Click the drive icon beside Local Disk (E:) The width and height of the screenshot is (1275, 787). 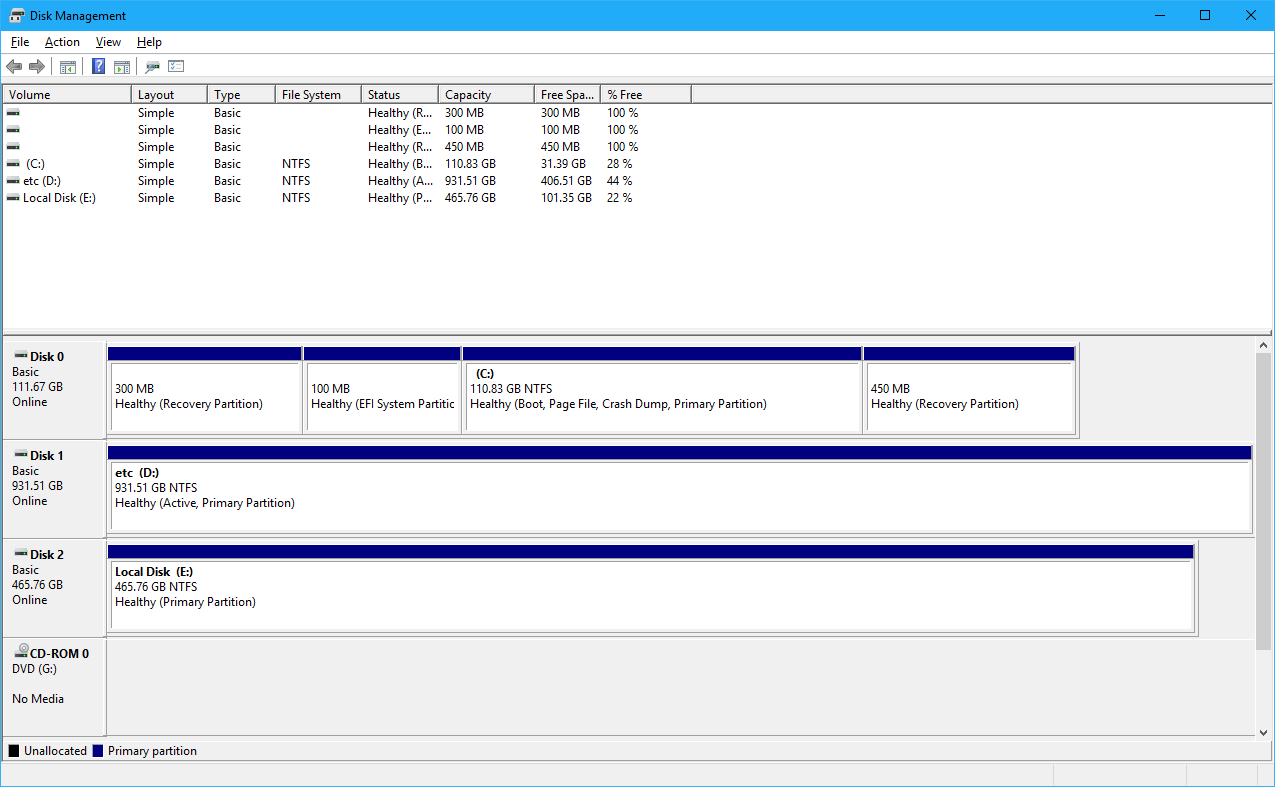(x=13, y=198)
